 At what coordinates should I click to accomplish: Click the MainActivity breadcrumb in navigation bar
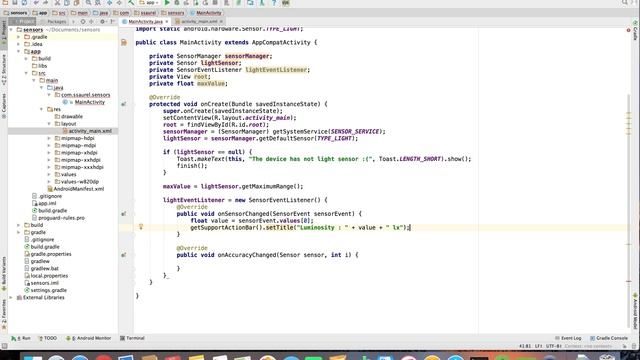tap(206, 13)
